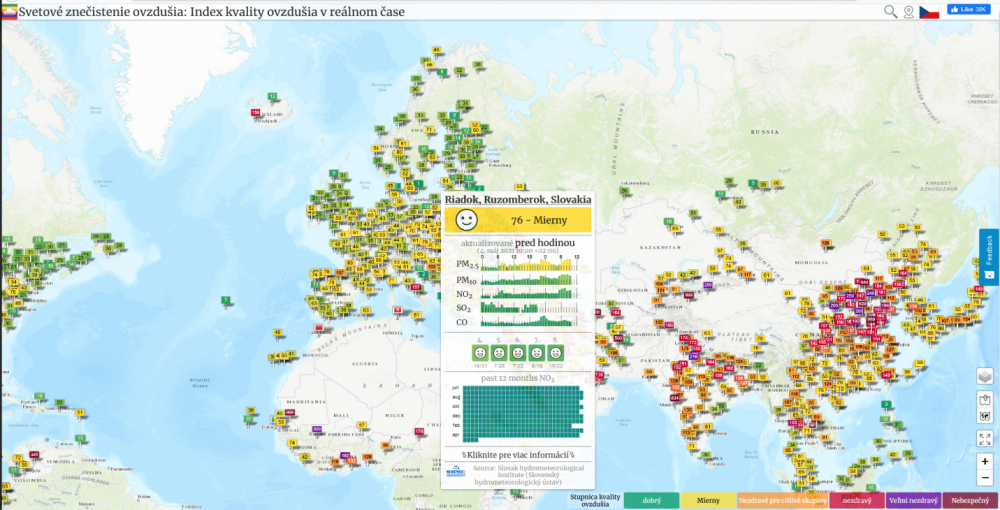Open Slovak hydrometeorological institute source link
Screen dimensions: 1000x510
click(x=525, y=474)
